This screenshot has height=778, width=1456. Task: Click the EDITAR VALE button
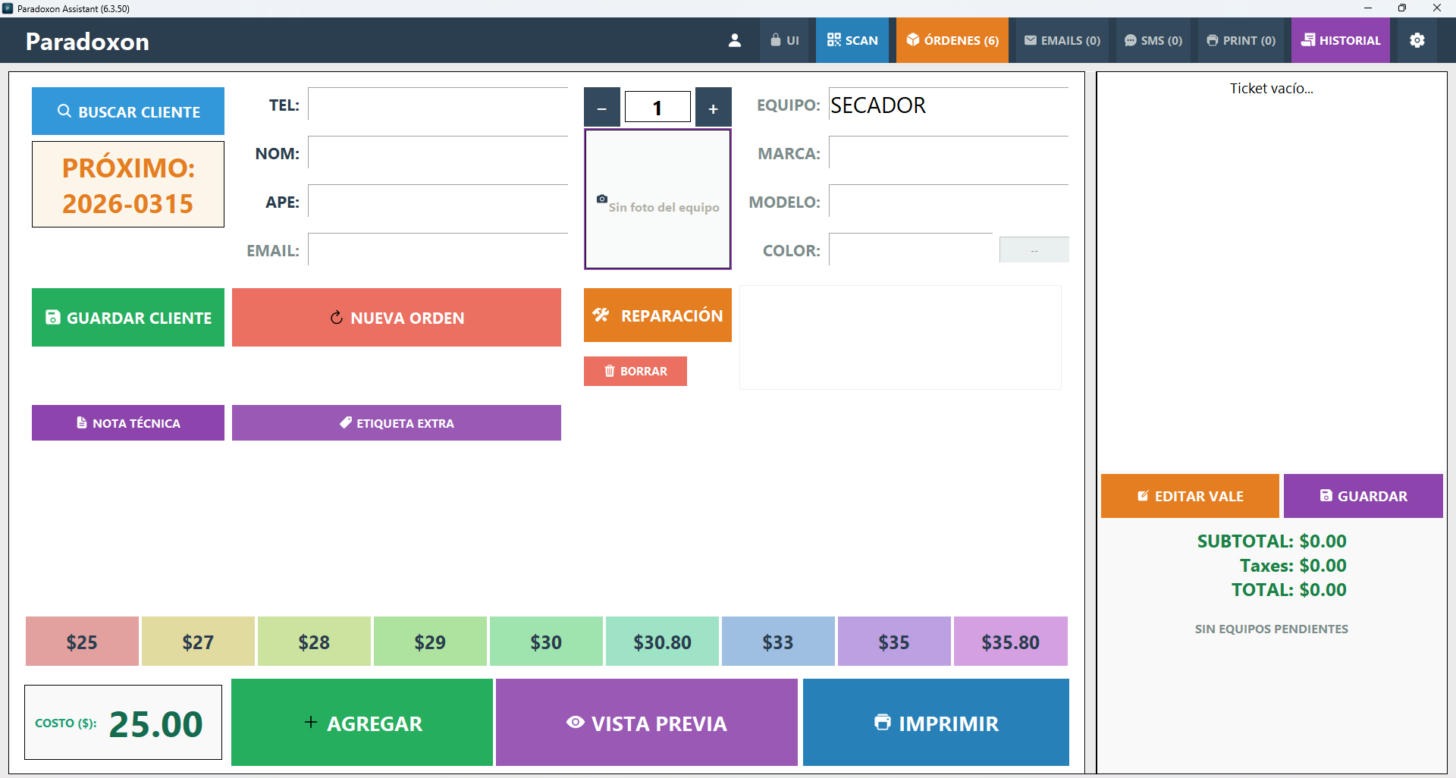click(x=1190, y=496)
